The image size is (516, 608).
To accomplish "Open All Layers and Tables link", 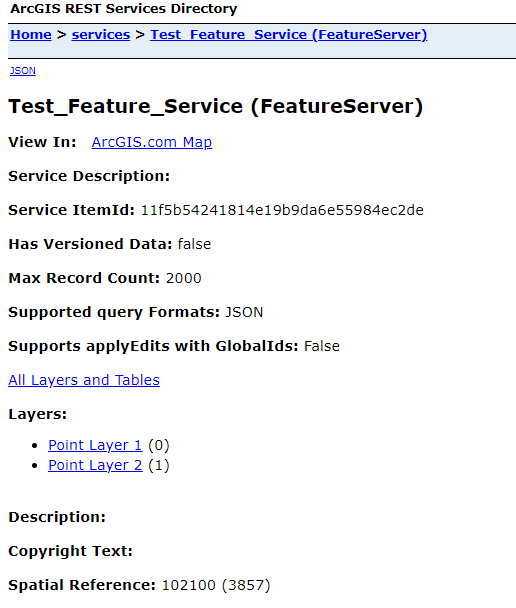I will click(x=84, y=380).
